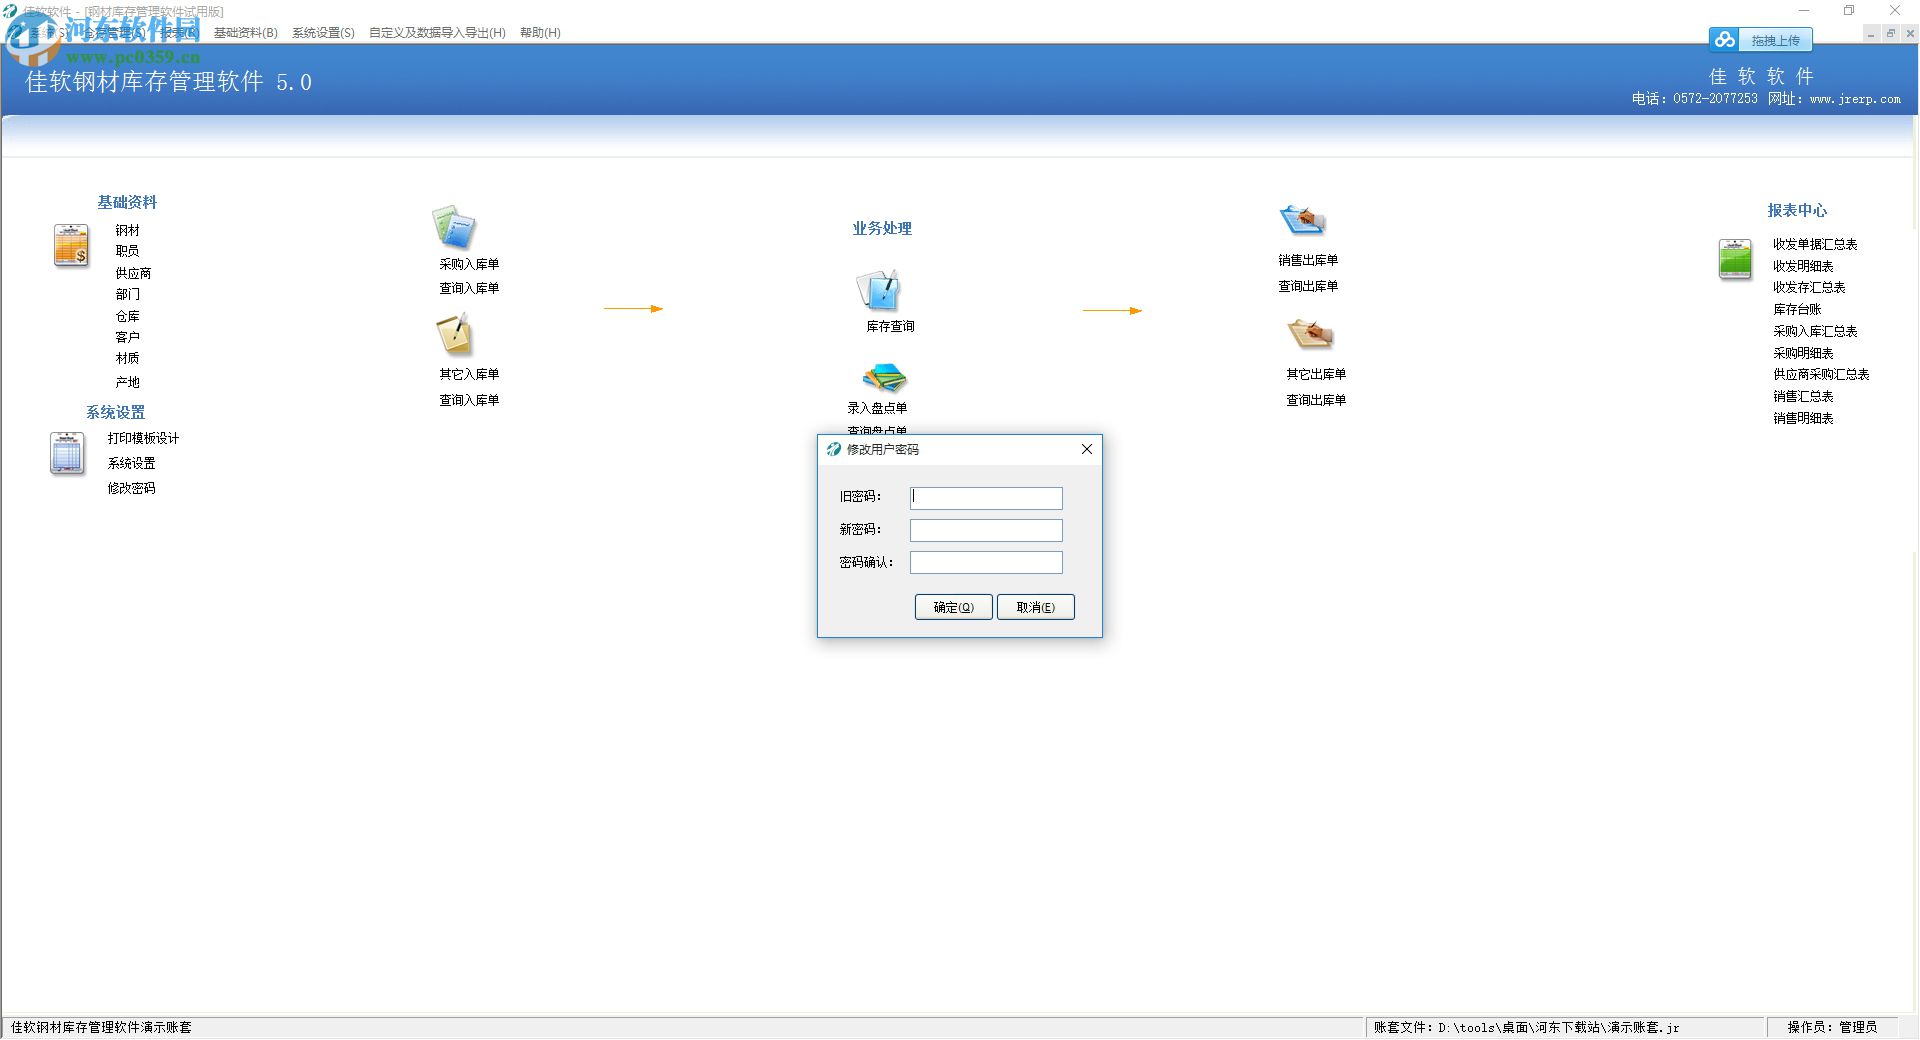This screenshot has width=1920, height=1040.
Task: Open 供应商采购汇总表 report
Action: [x=1821, y=374]
